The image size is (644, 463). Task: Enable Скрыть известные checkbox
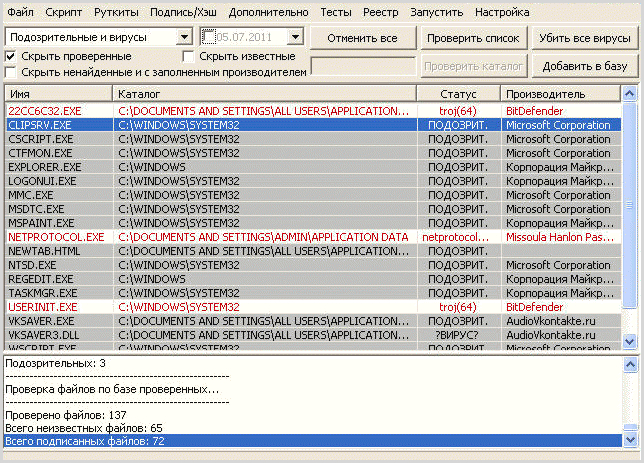pyautogui.click(x=188, y=56)
